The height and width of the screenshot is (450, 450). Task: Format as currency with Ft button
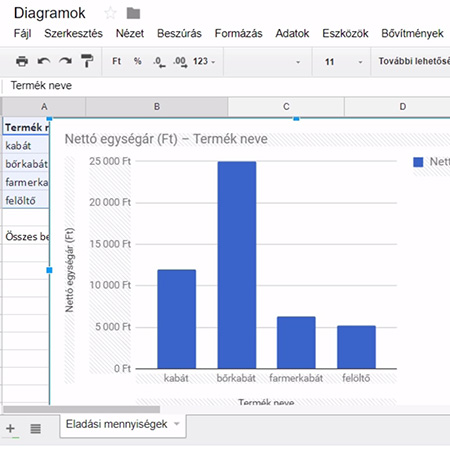(x=116, y=61)
